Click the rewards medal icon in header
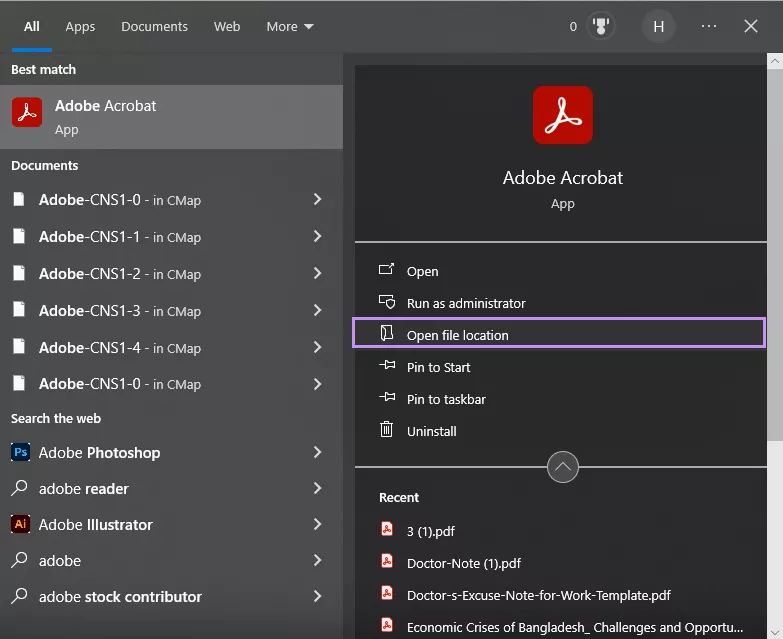 pos(603,27)
